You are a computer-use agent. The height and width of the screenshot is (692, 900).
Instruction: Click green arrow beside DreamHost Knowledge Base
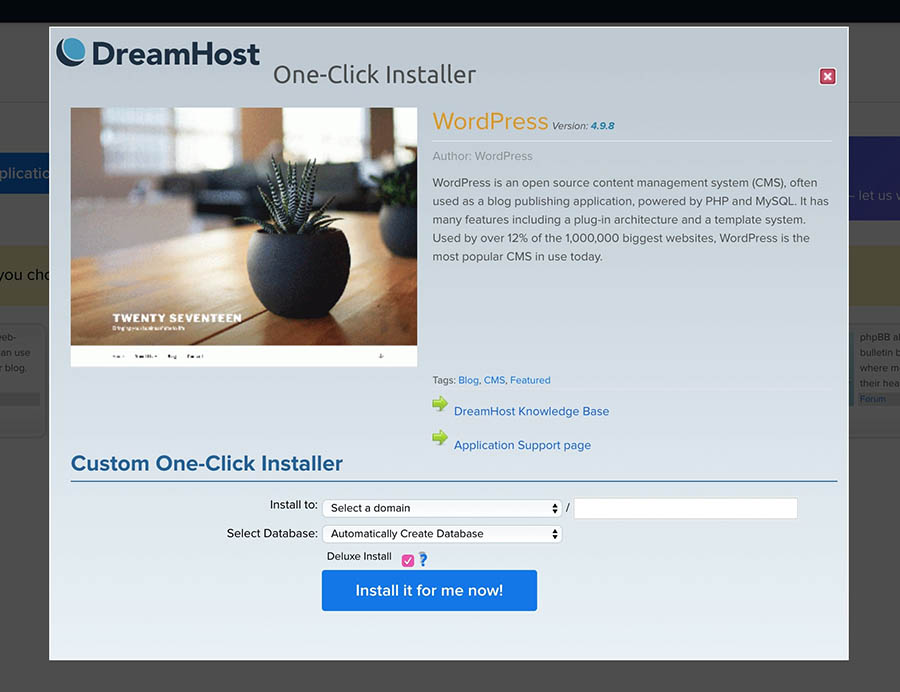(440, 404)
